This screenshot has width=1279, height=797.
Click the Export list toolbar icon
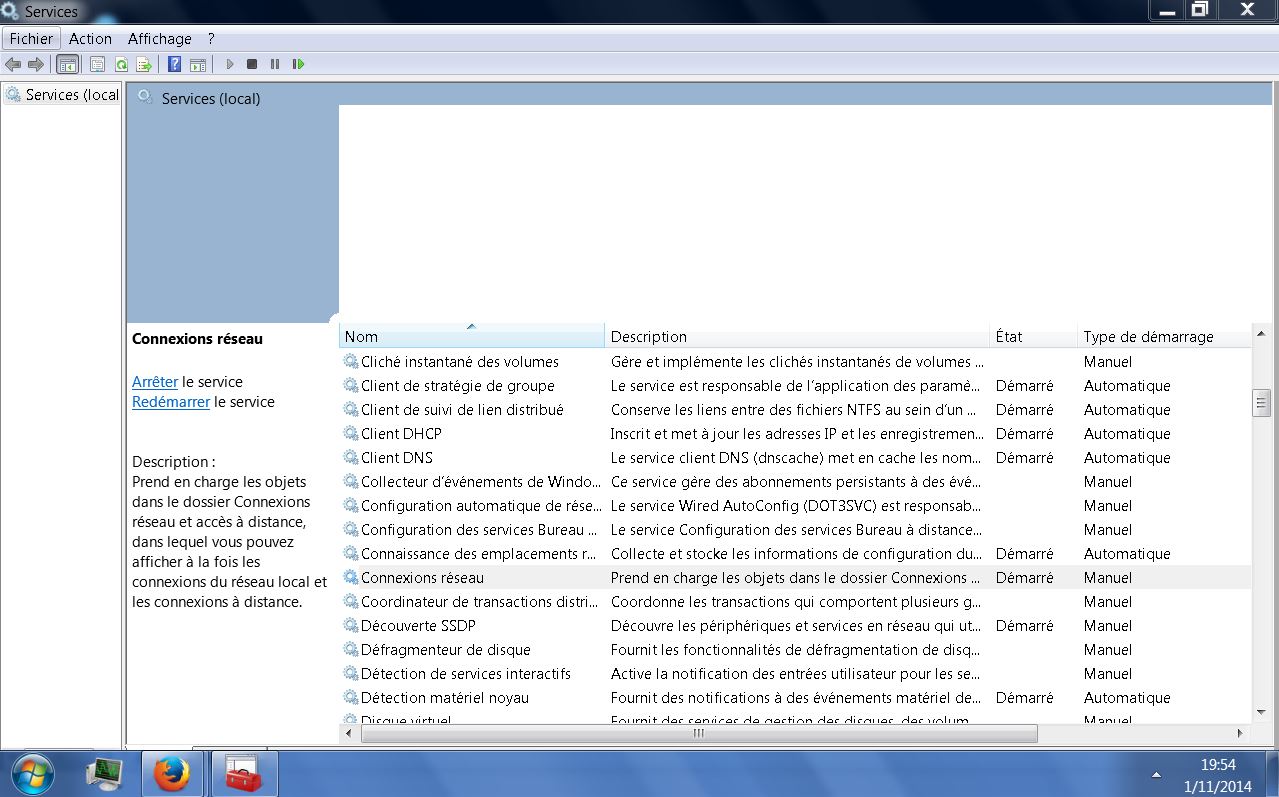pos(144,64)
